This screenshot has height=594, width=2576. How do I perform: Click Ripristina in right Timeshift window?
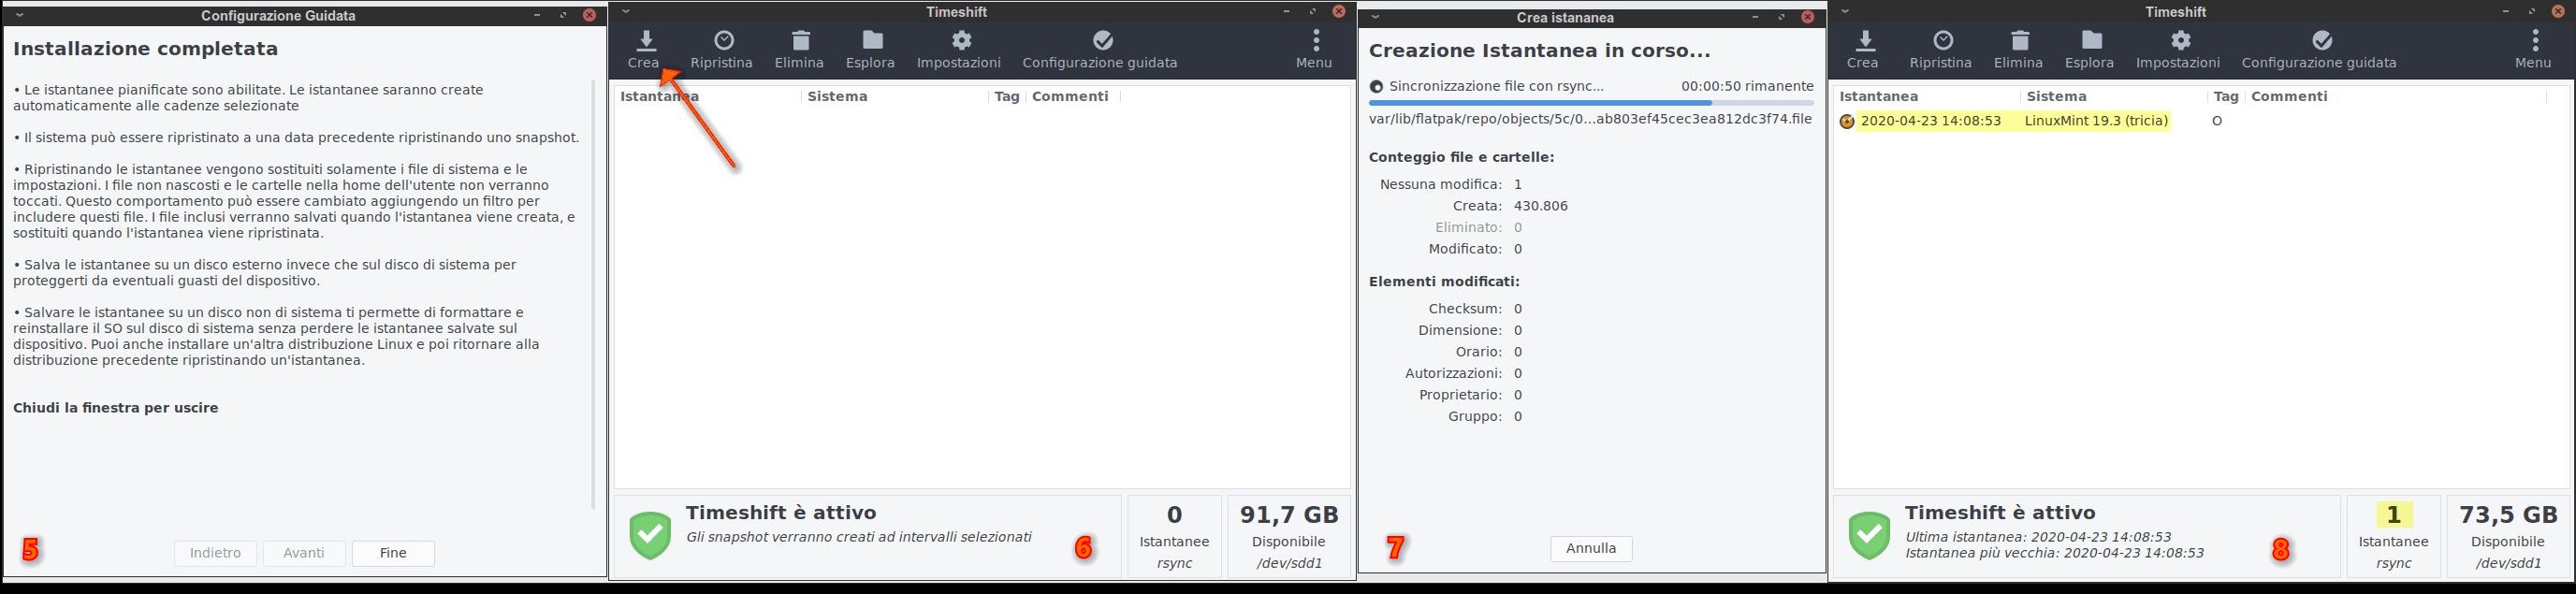(1941, 50)
